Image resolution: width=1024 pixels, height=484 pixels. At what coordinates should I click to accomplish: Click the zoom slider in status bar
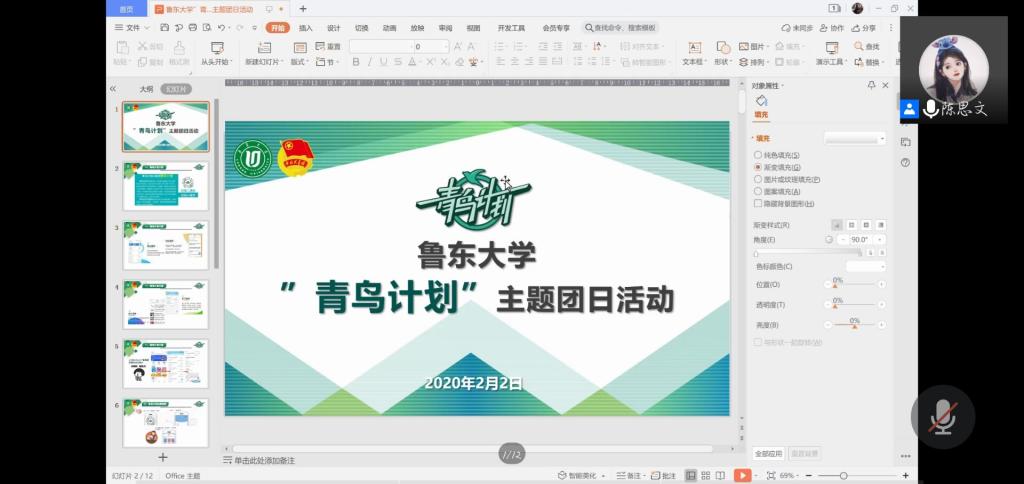(x=856, y=476)
